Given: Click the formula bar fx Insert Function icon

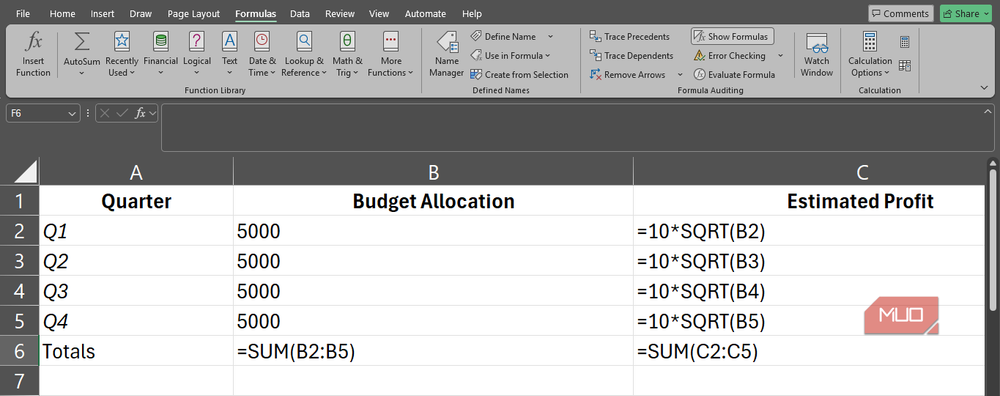Looking at the screenshot, I should (x=140, y=114).
